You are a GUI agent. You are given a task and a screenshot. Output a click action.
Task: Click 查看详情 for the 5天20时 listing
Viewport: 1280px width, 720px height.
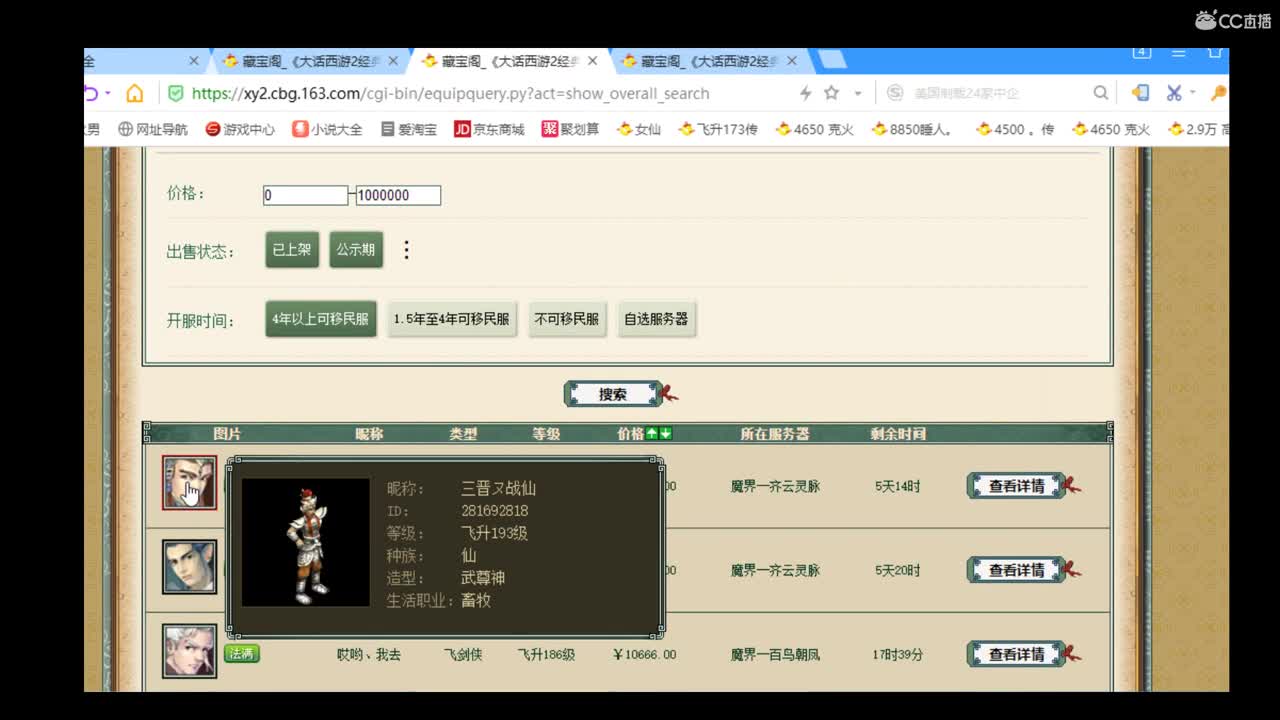pyautogui.click(x=1017, y=570)
